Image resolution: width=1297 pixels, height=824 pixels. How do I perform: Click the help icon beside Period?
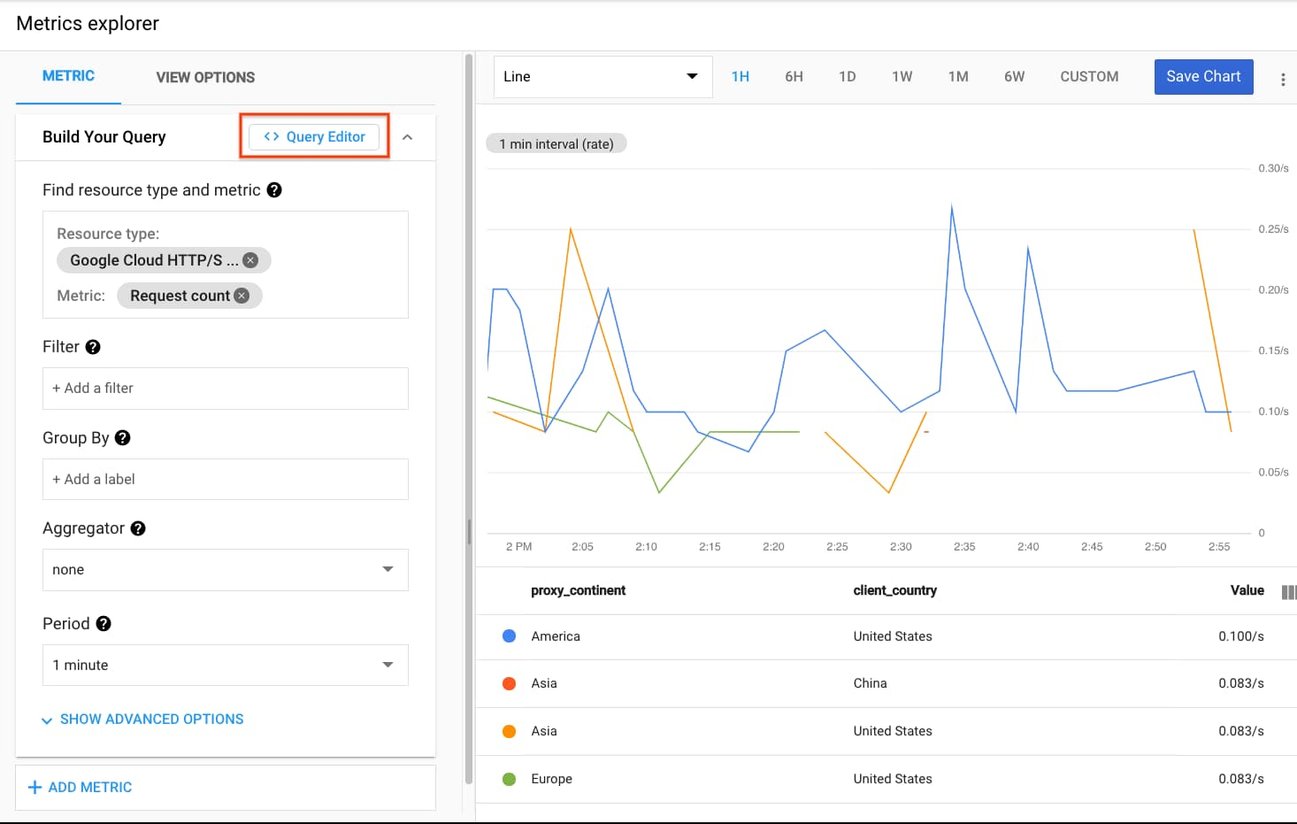[103, 624]
